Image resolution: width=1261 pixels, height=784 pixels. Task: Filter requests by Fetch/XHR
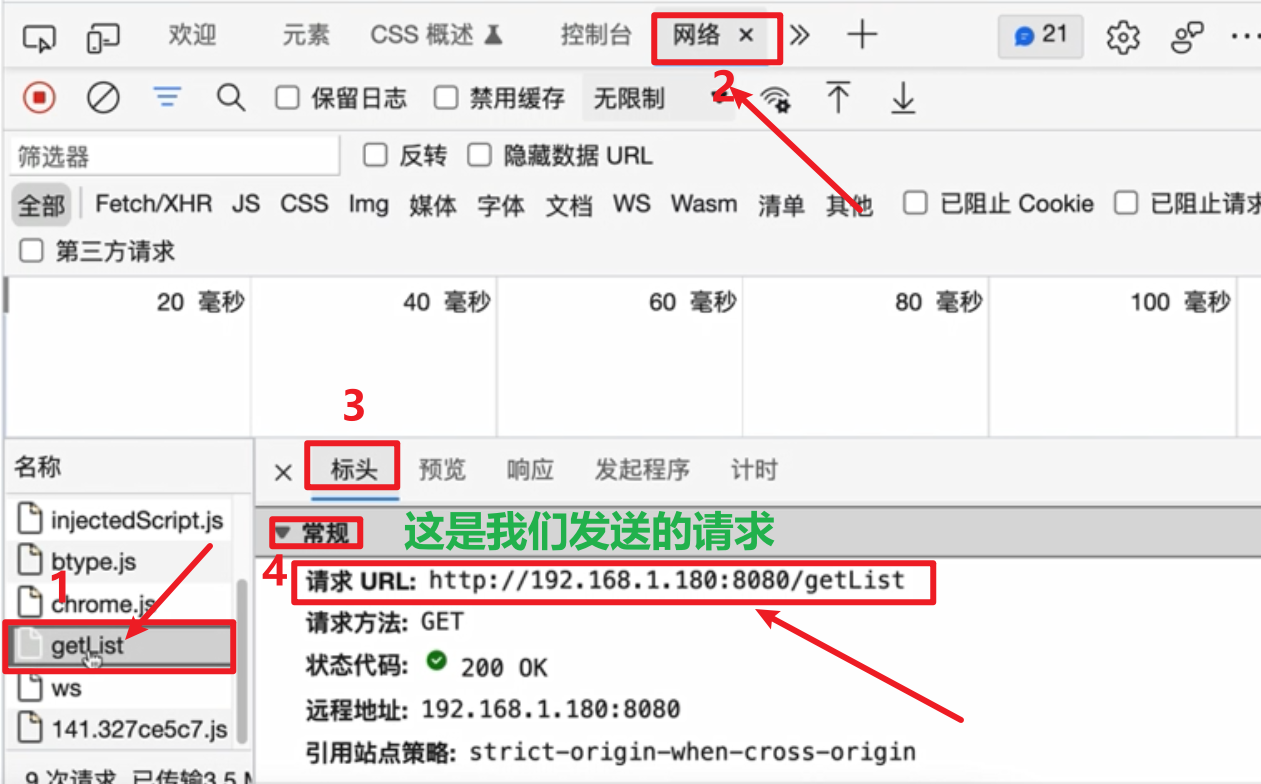pyautogui.click(x=154, y=204)
